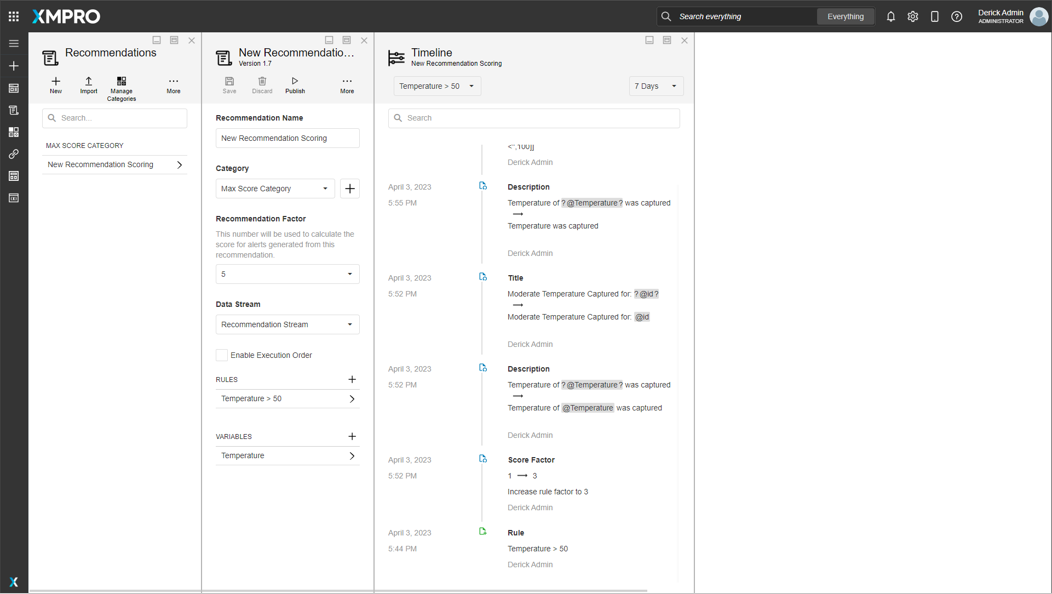
Task: Open More menu in Recommendations panel
Action: [x=174, y=85]
